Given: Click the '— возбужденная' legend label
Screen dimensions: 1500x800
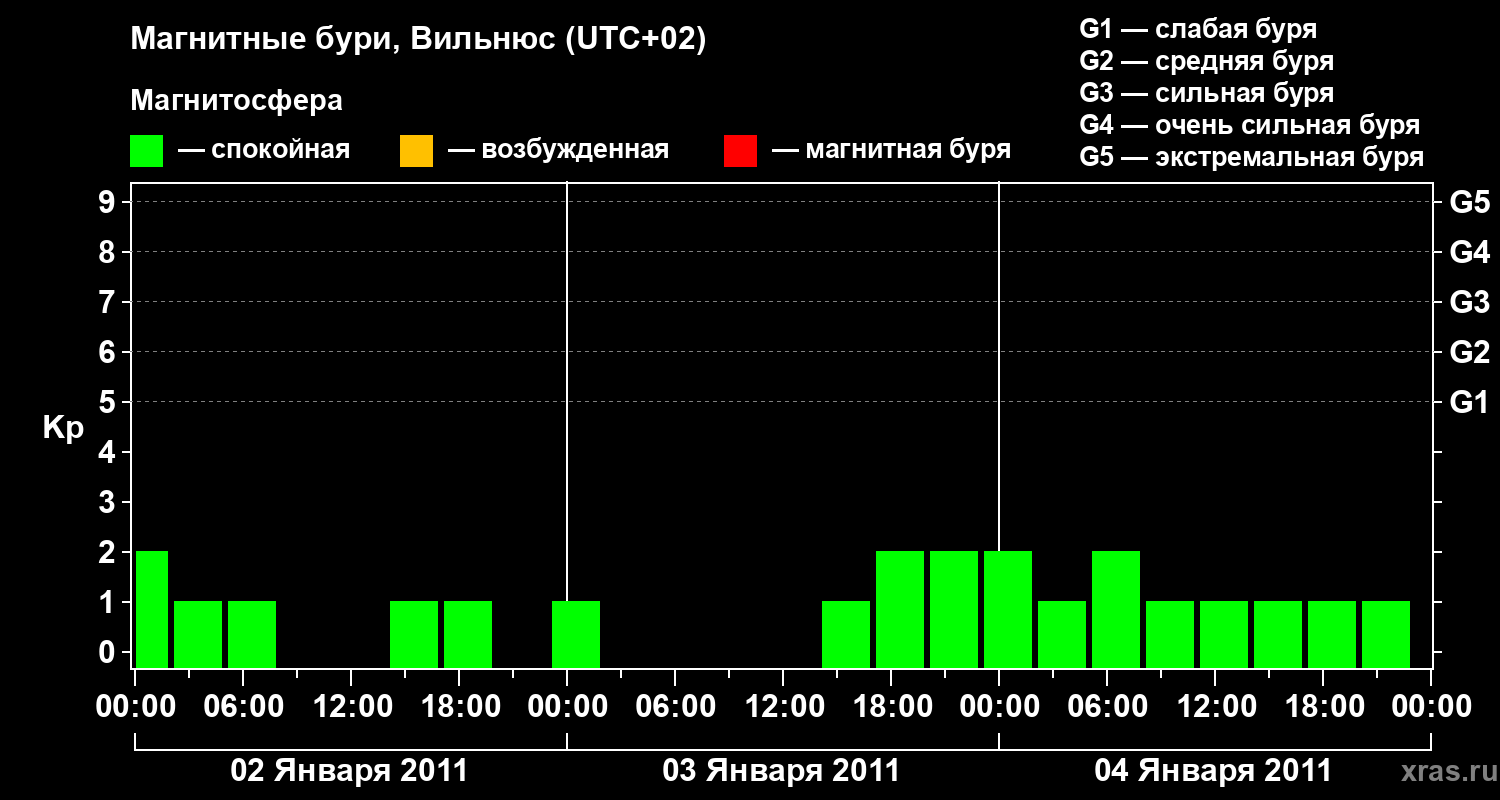Looking at the screenshot, I should coord(558,150).
